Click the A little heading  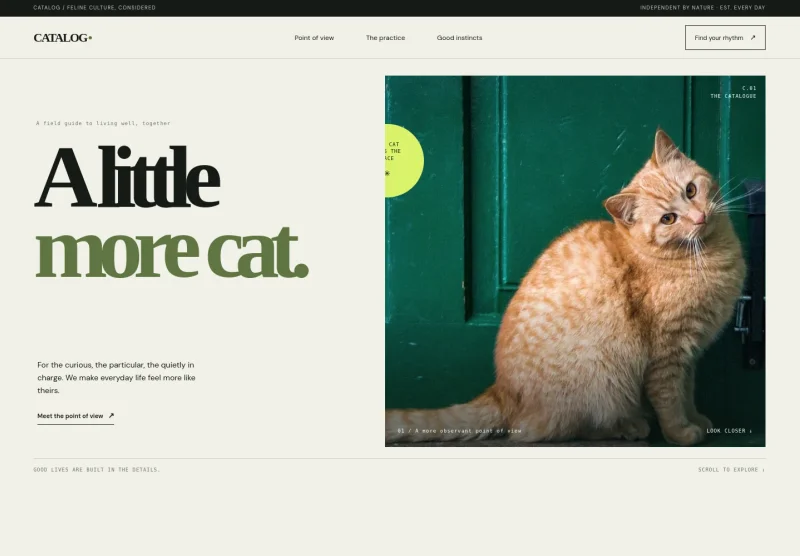[127, 177]
